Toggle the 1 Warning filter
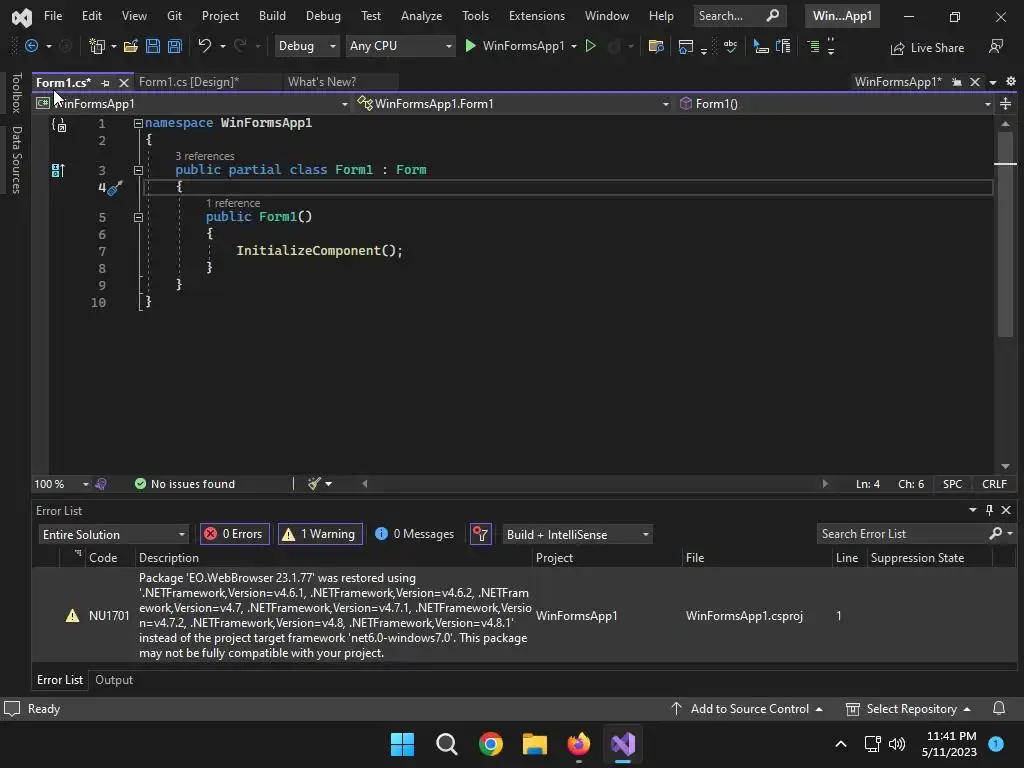Viewport: 1024px width, 768px height. (x=320, y=534)
